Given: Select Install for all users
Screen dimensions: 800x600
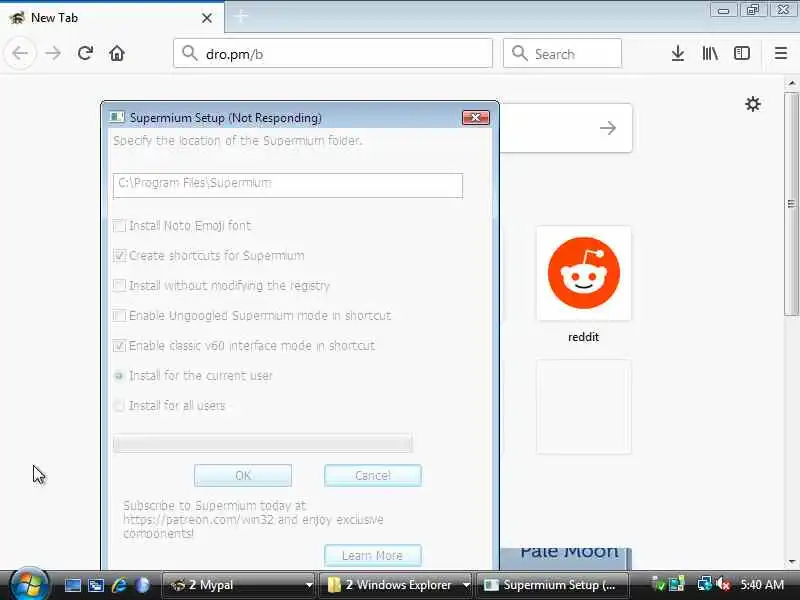Looking at the screenshot, I should [119, 406].
